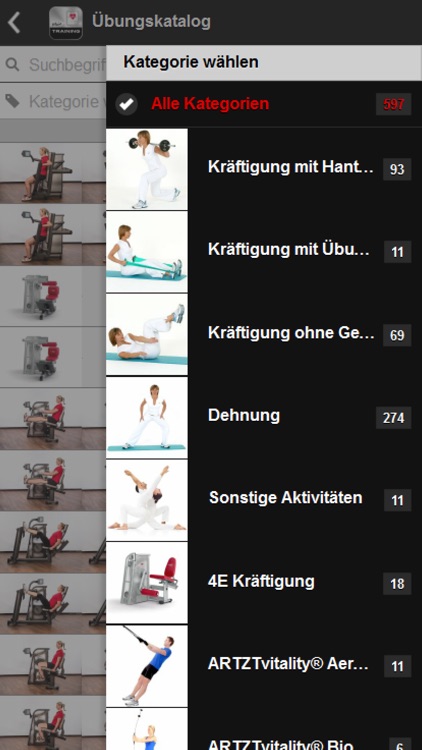
Task: Toggle the Alle Kategorien checkmark
Action: click(x=126, y=104)
